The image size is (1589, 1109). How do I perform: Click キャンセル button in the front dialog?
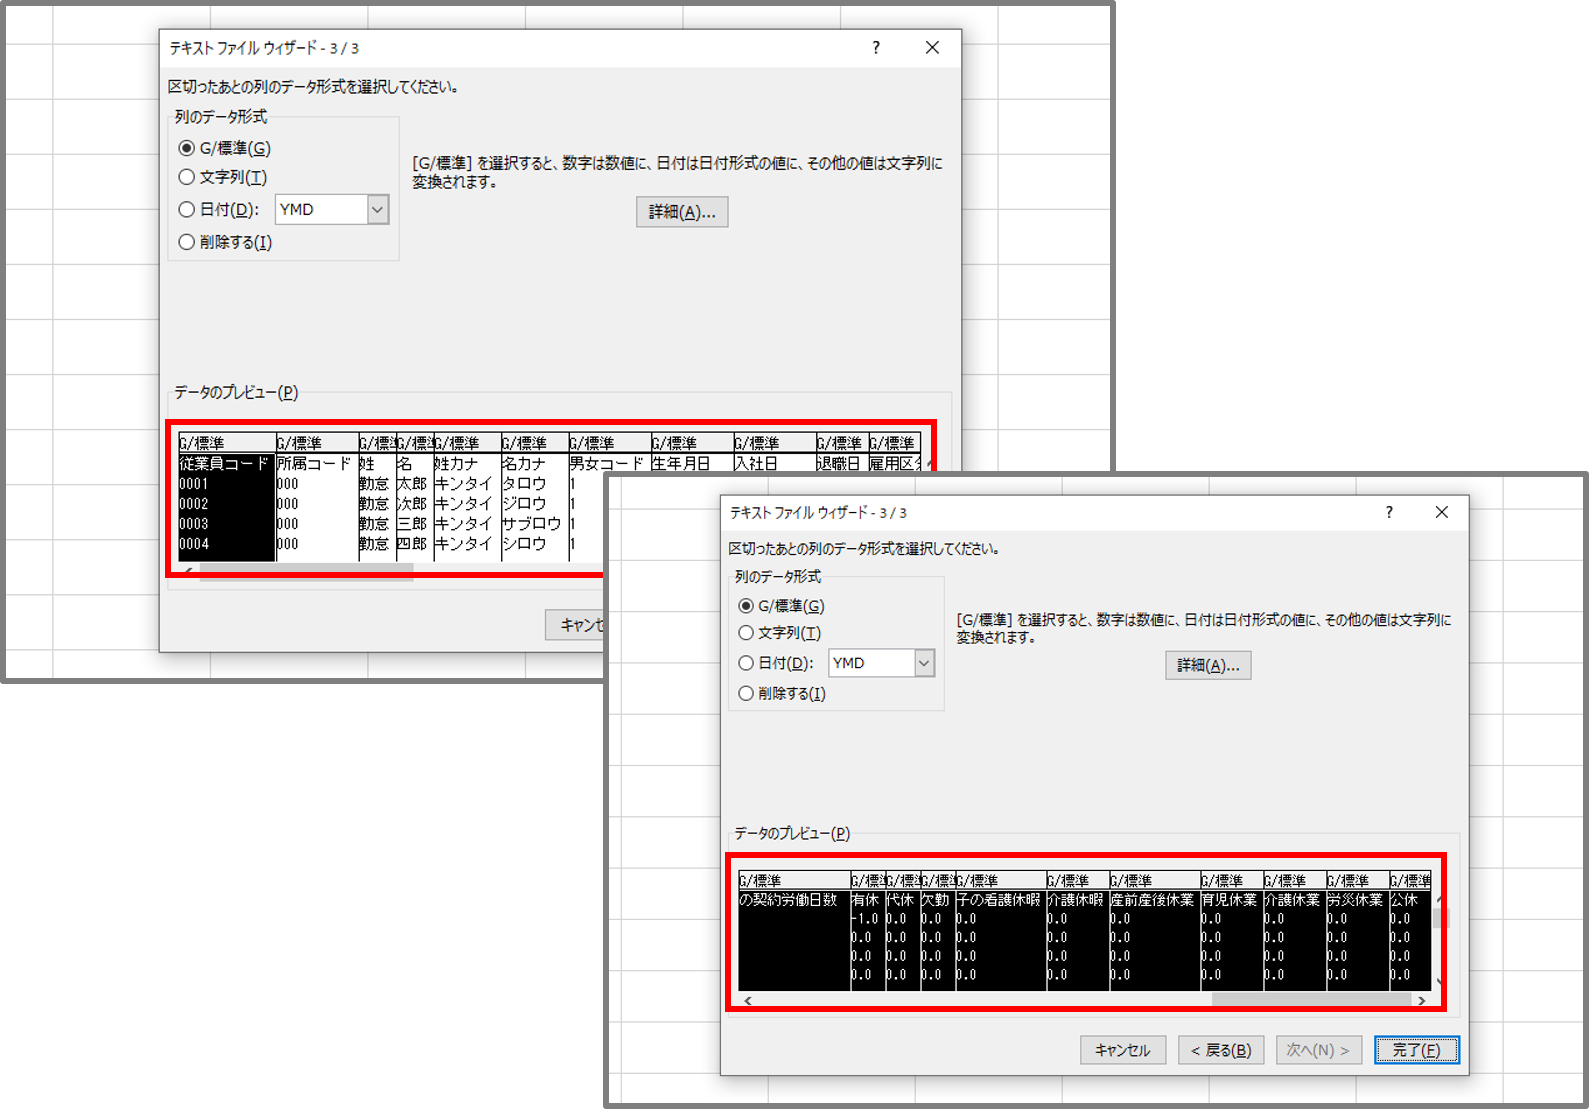[1122, 1050]
